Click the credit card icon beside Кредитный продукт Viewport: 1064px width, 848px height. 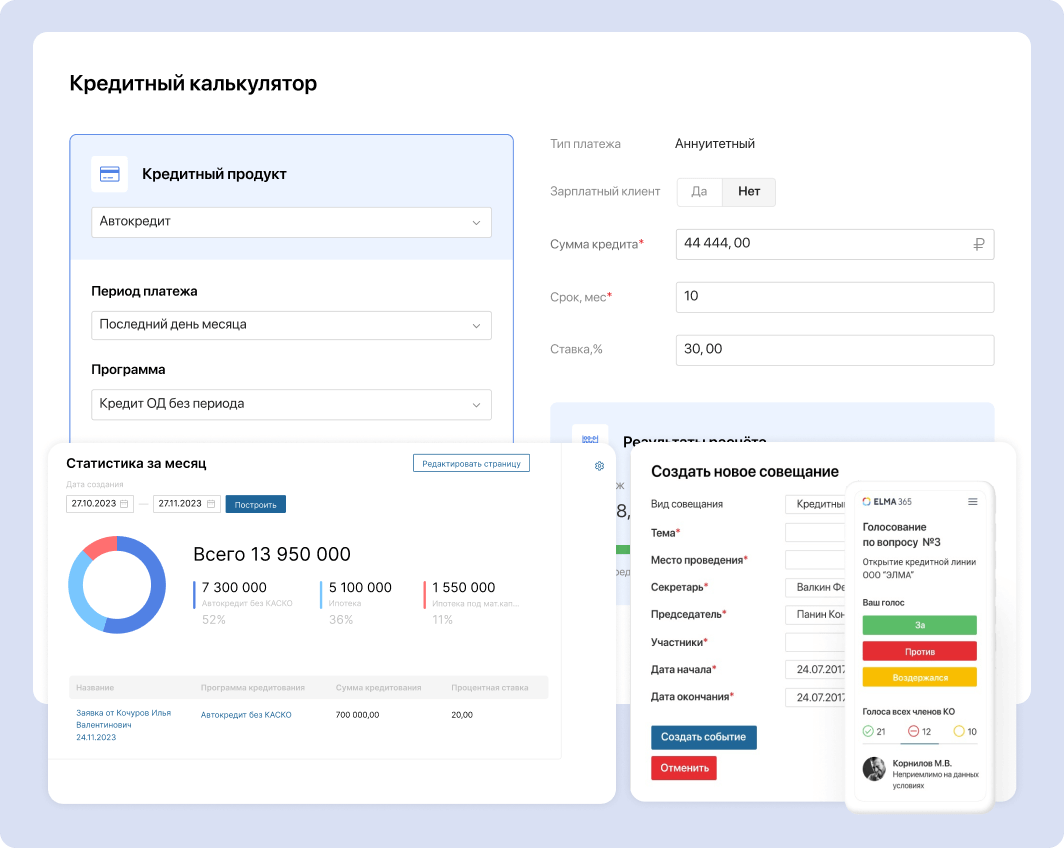pos(109,174)
